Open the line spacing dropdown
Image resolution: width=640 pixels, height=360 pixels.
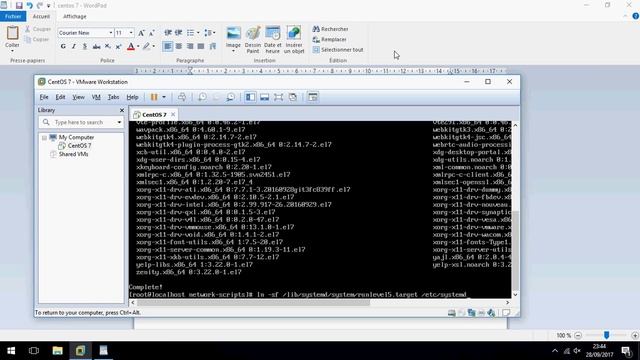tap(210, 33)
